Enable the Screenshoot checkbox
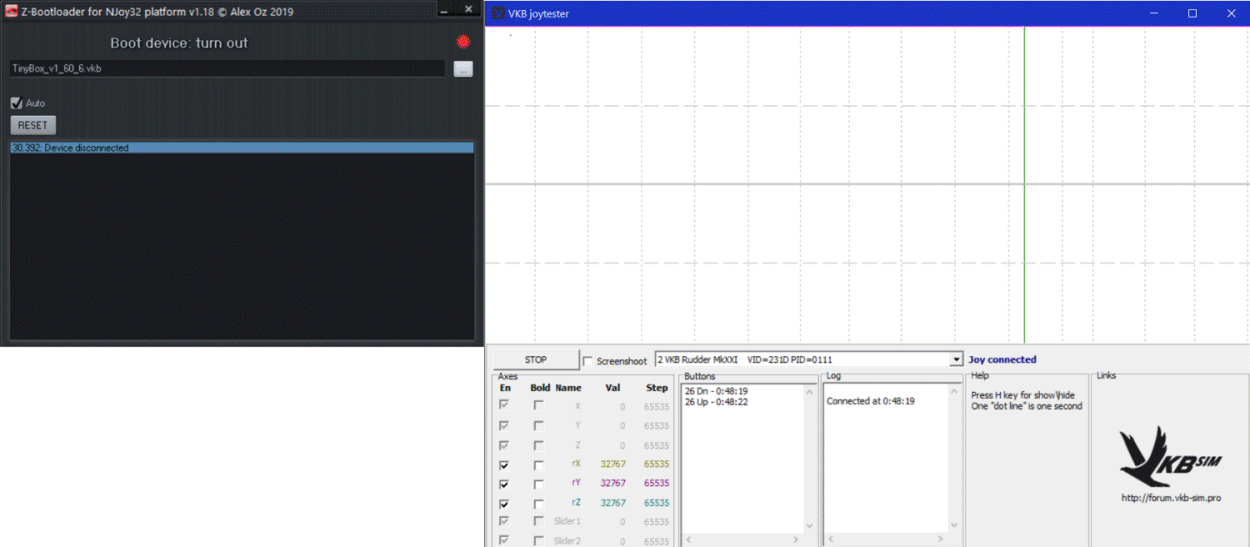Image resolution: width=1250 pixels, height=547 pixels. click(588, 361)
